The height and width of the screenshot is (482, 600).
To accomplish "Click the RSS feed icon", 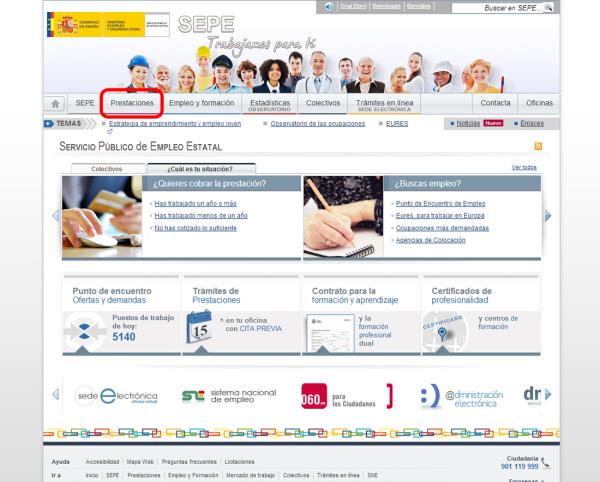I will point(538,147).
